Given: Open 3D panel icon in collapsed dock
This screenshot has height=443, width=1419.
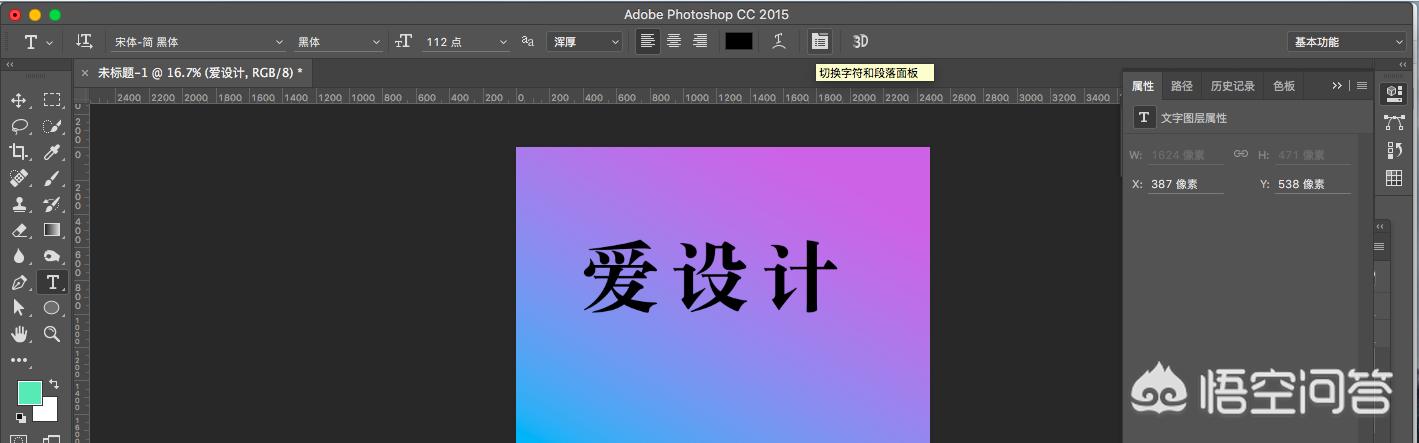Looking at the screenshot, I should click(x=1394, y=93).
